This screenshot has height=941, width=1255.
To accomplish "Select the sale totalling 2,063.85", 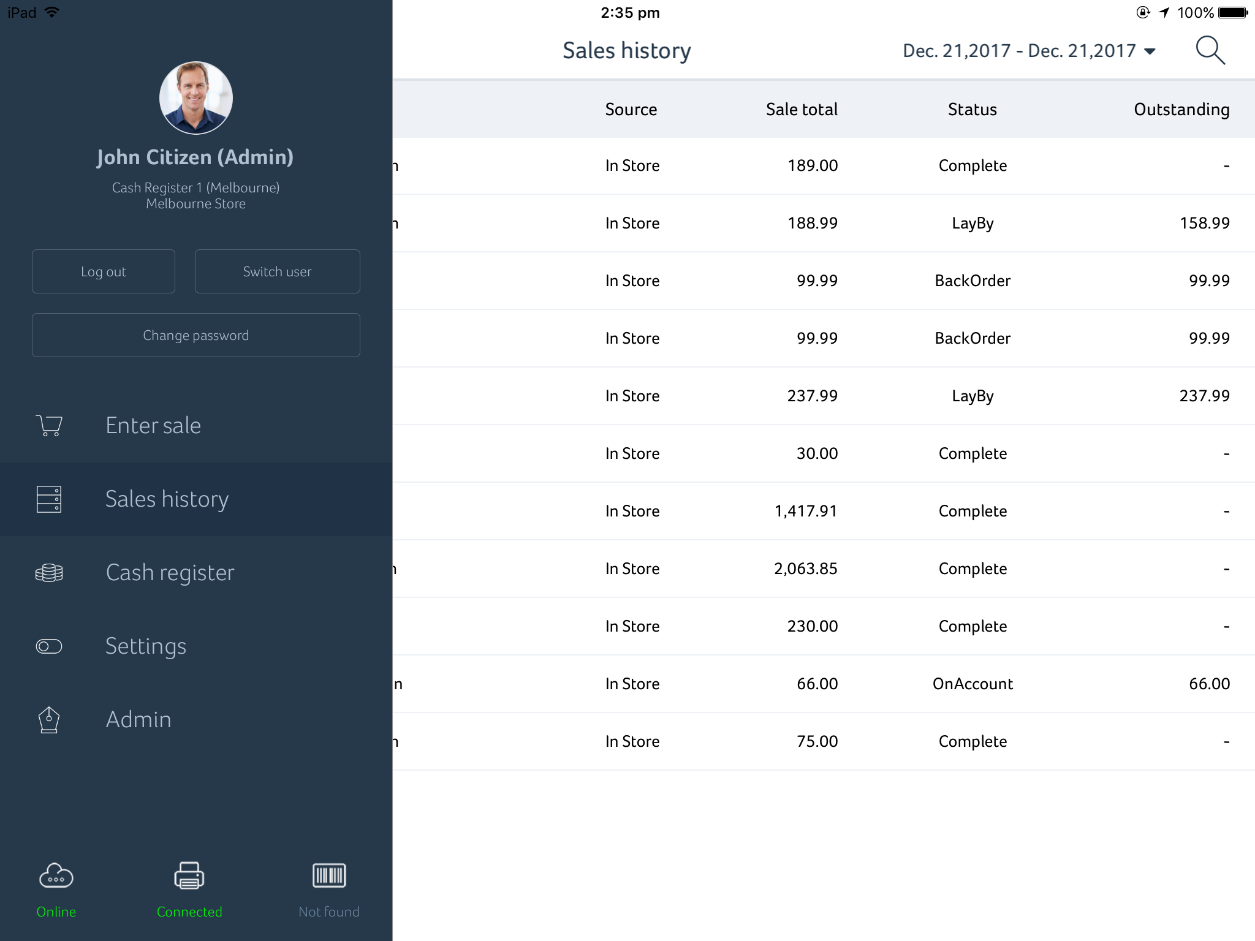I will click(806, 569).
